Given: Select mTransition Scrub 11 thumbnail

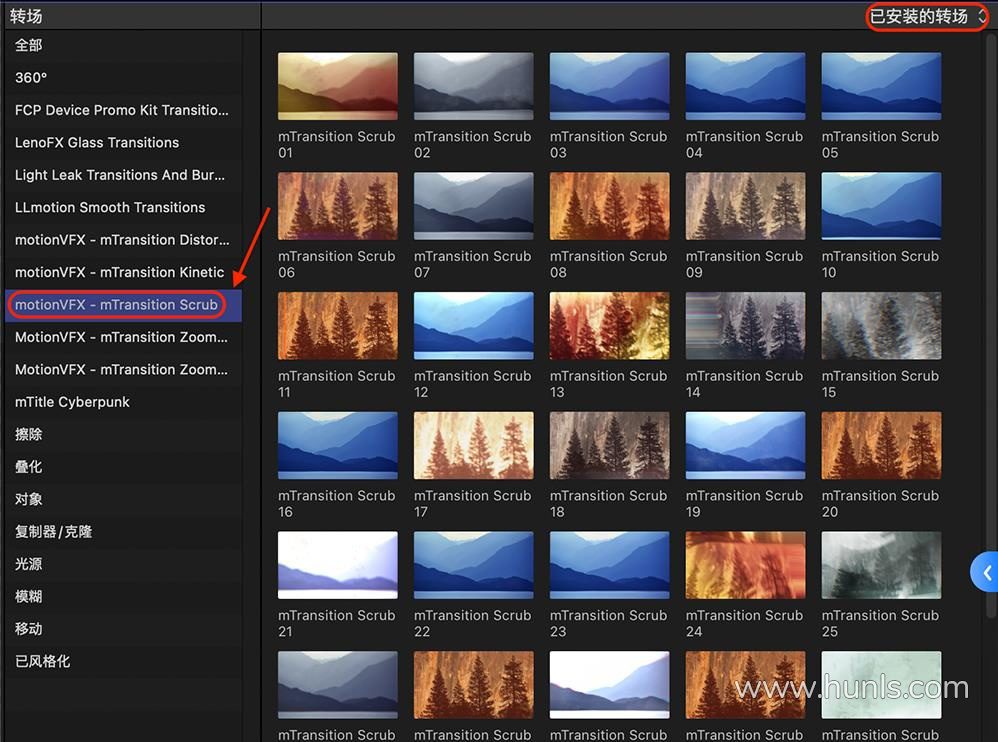Looking at the screenshot, I should coord(338,326).
